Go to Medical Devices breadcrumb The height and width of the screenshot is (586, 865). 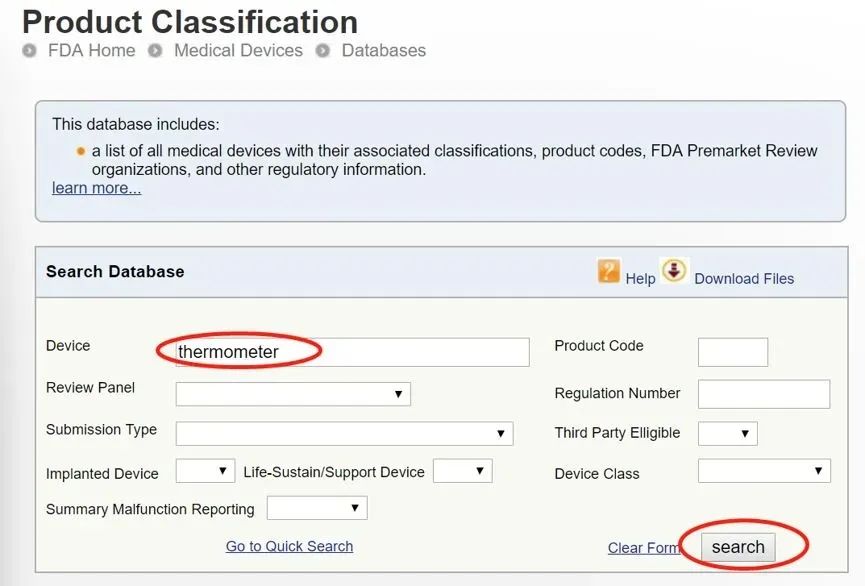(238, 50)
